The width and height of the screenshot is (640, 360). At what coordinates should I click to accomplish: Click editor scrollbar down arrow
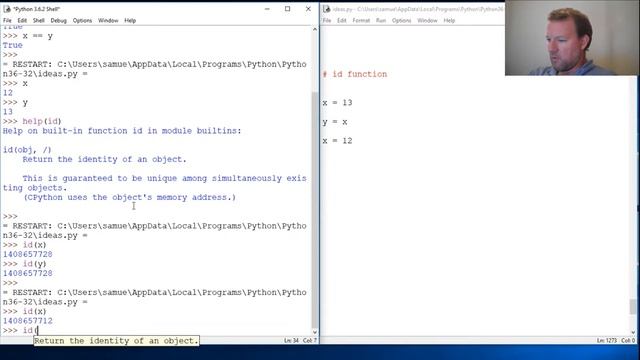tap(633, 332)
